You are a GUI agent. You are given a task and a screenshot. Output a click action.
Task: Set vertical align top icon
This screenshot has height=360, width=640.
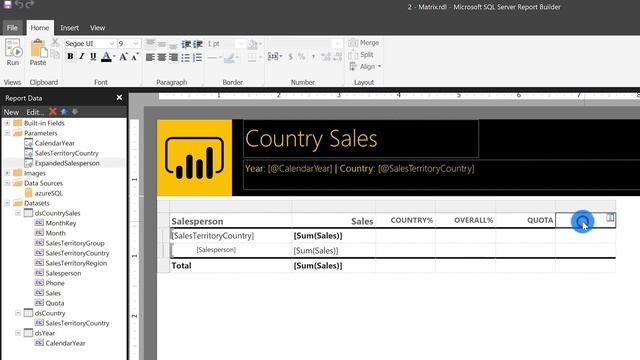[150, 43]
